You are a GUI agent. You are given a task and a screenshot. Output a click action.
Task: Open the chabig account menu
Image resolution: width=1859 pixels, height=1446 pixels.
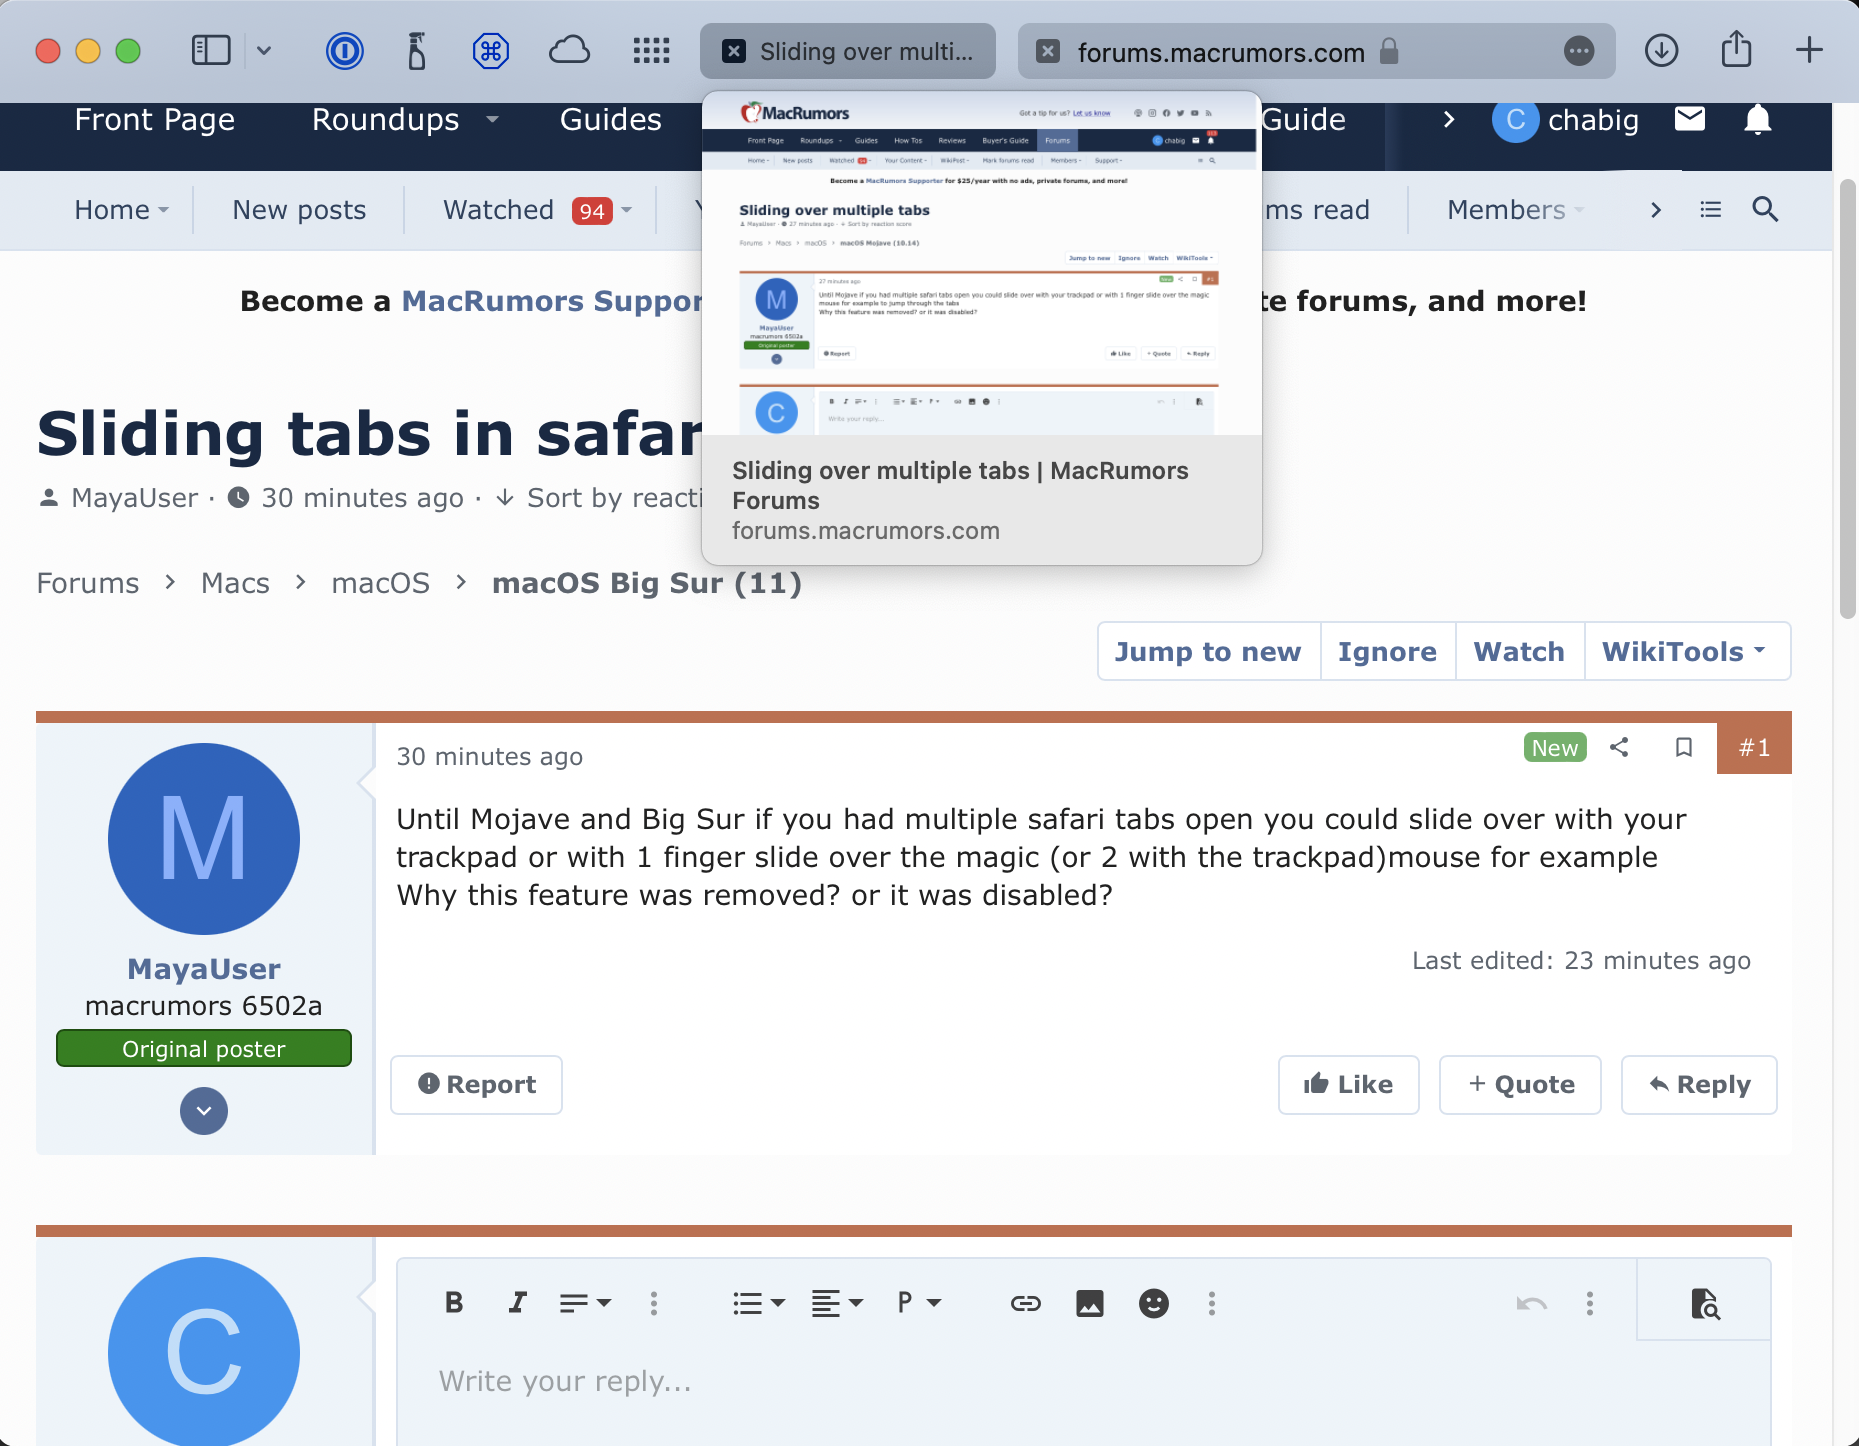(x=1566, y=120)
